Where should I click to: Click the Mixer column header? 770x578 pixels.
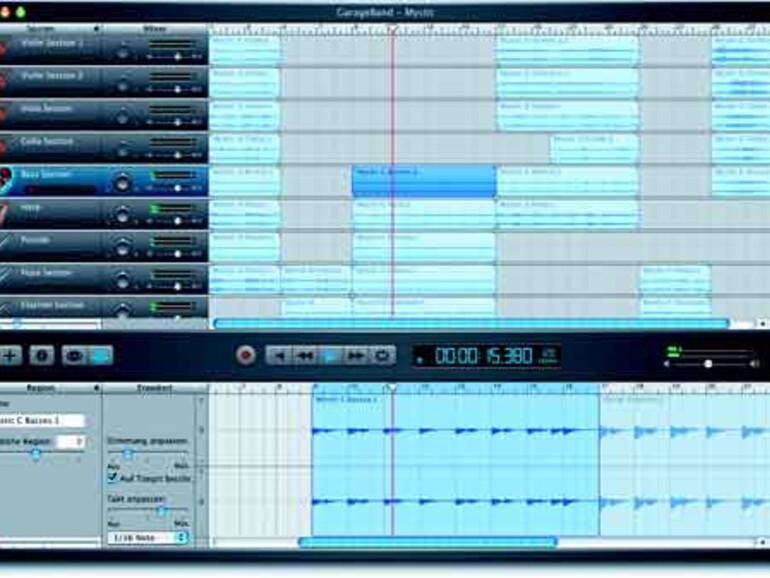point(155,28)
